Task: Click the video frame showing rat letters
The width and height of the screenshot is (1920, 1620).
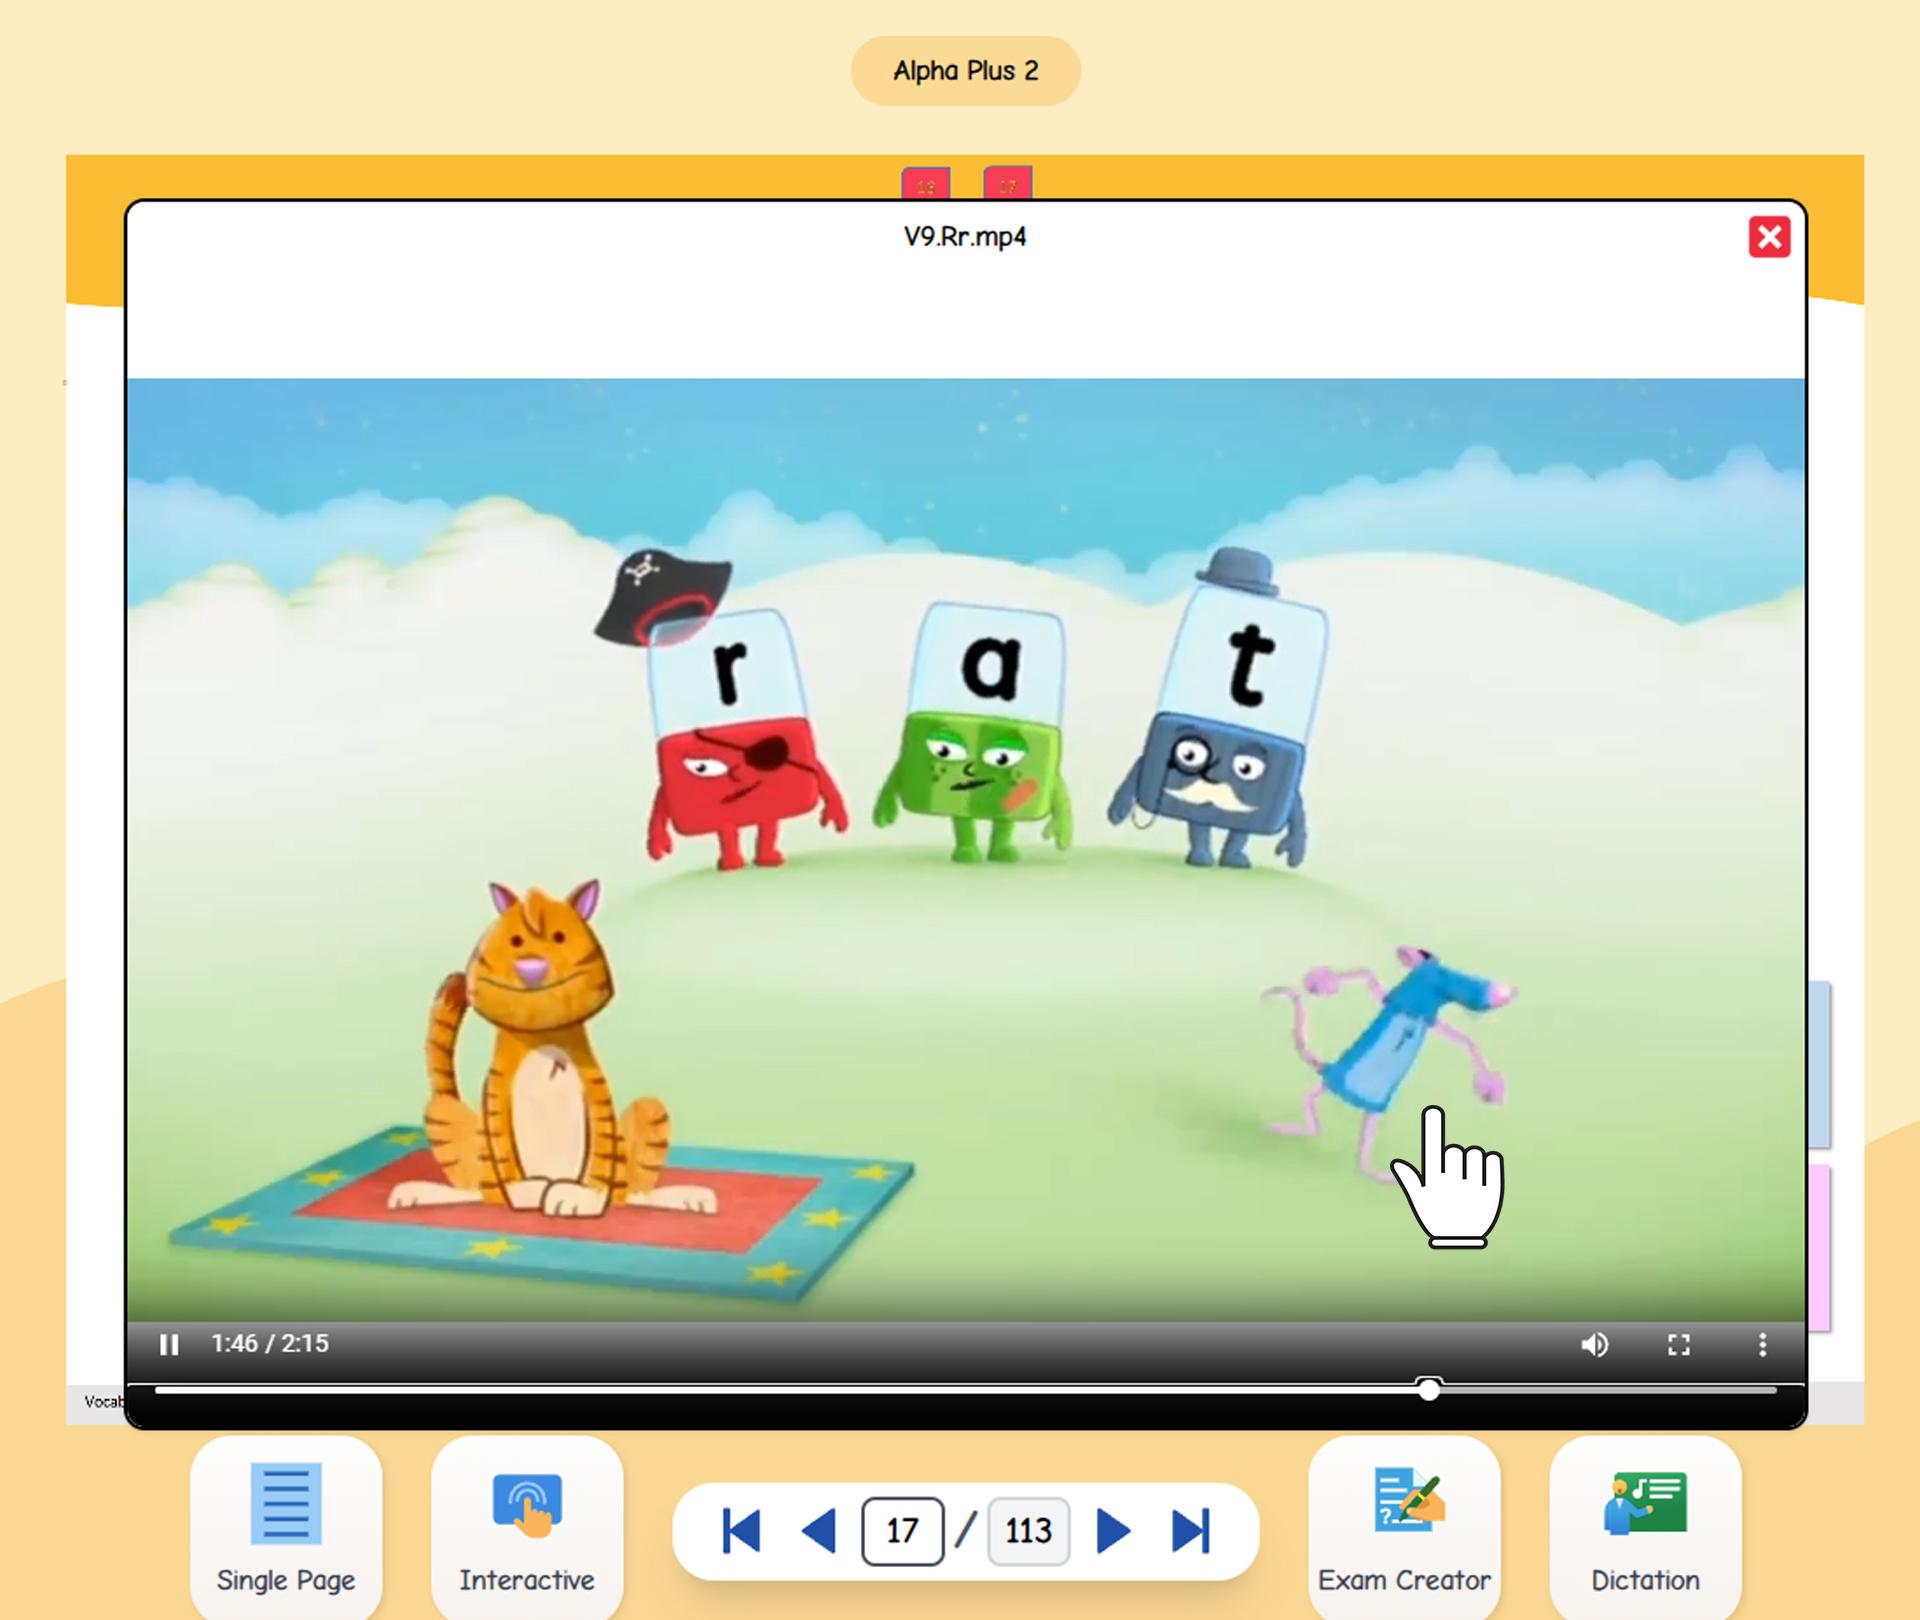Action: (965, 850)
